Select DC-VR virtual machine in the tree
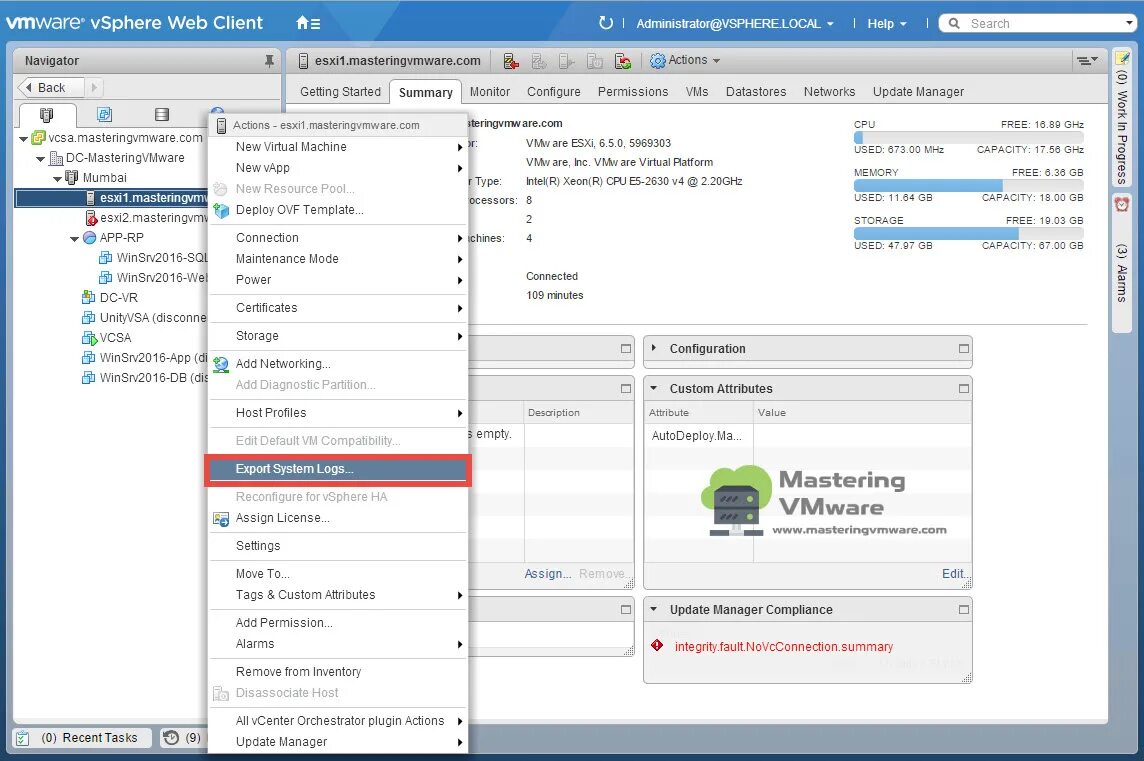The height and width of the screenshot is (761, 1144). [x=110, y=298]
